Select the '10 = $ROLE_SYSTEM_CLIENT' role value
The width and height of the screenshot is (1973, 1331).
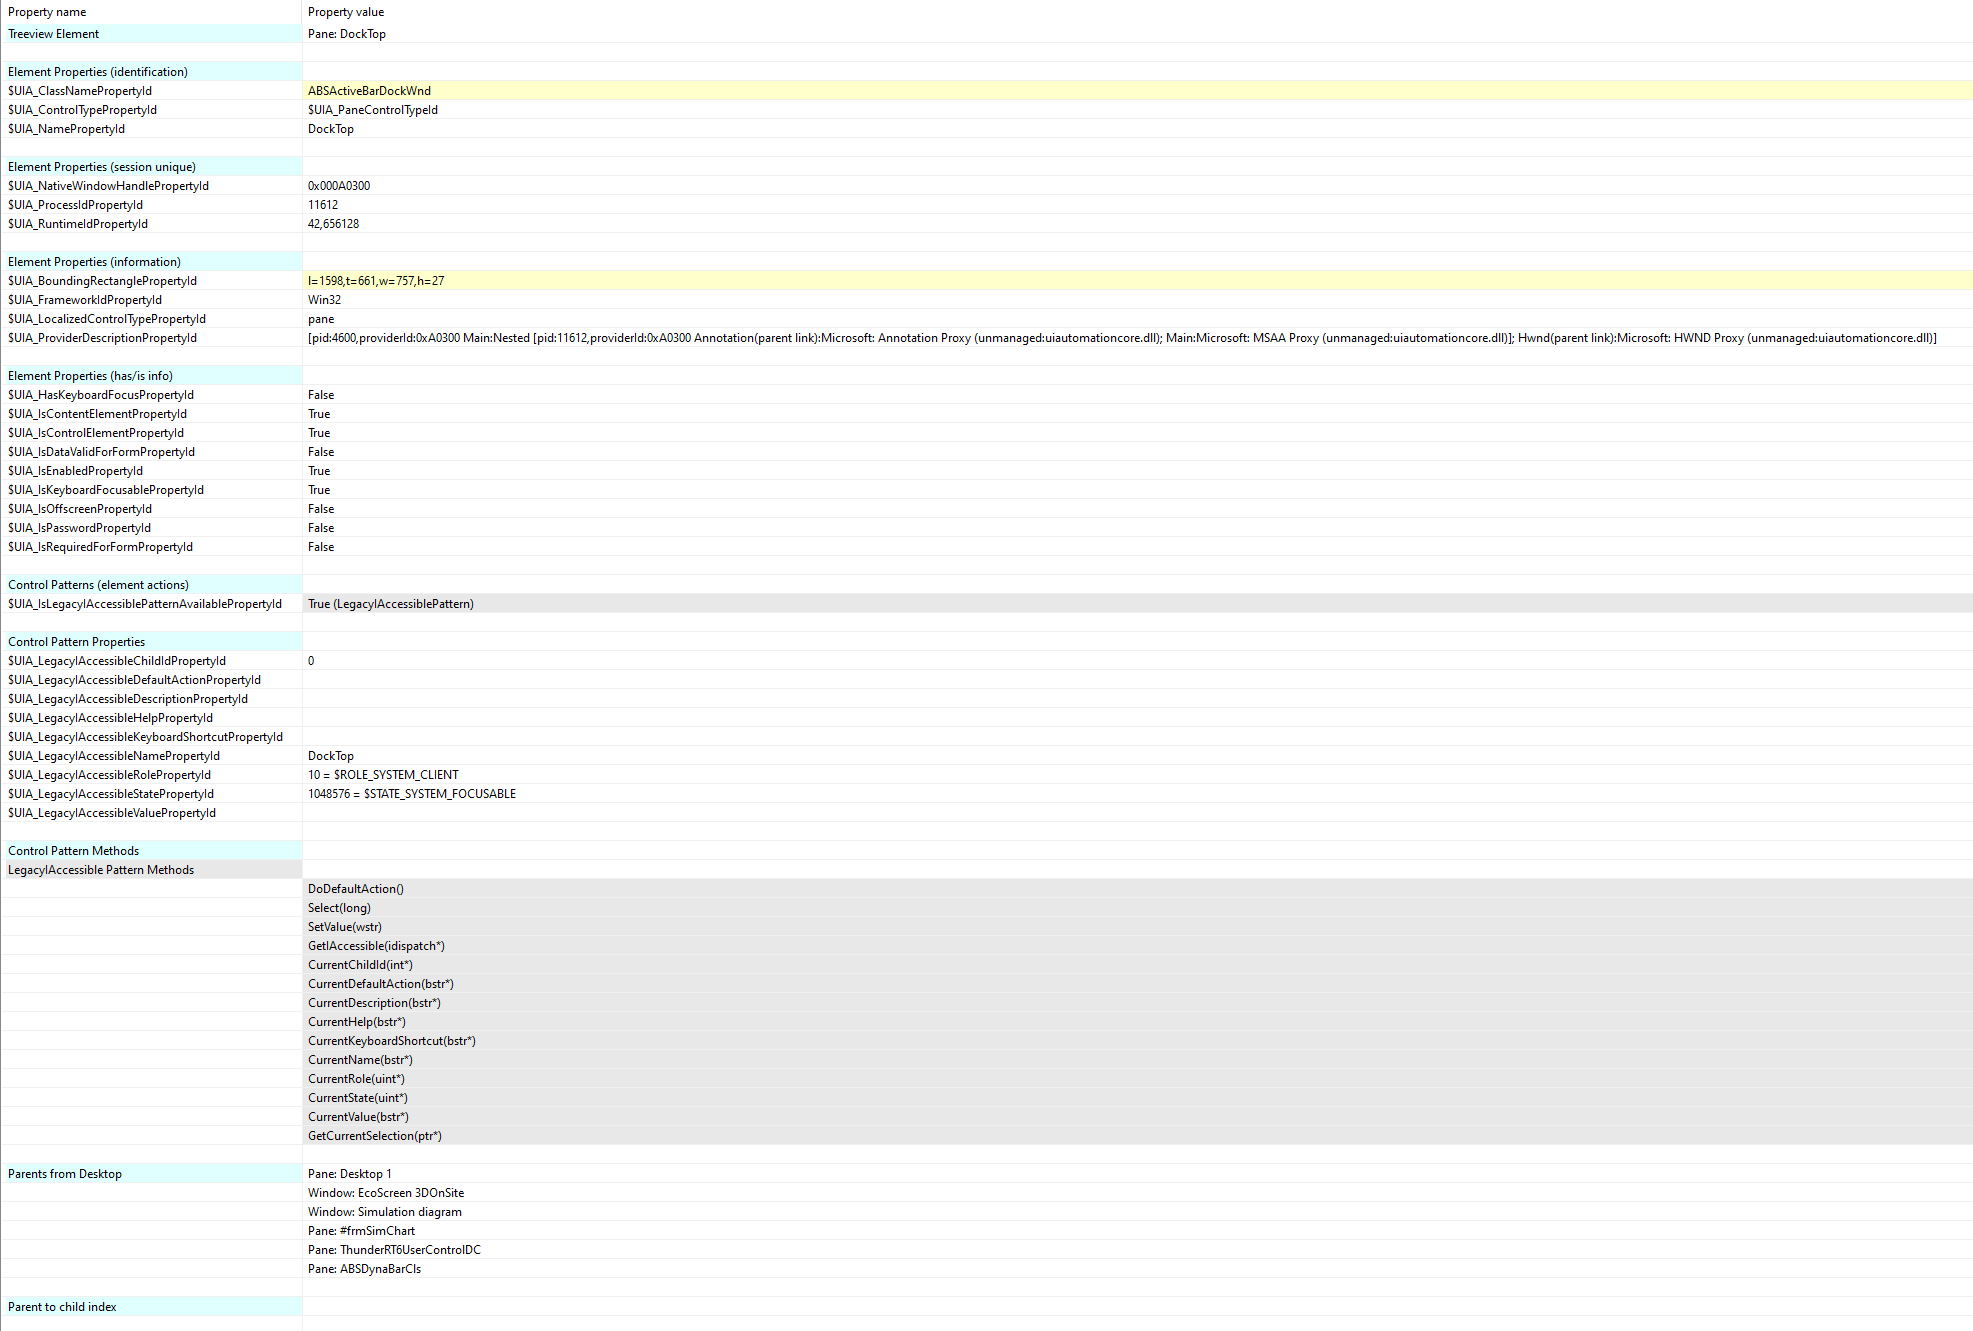tap(383, 775)
